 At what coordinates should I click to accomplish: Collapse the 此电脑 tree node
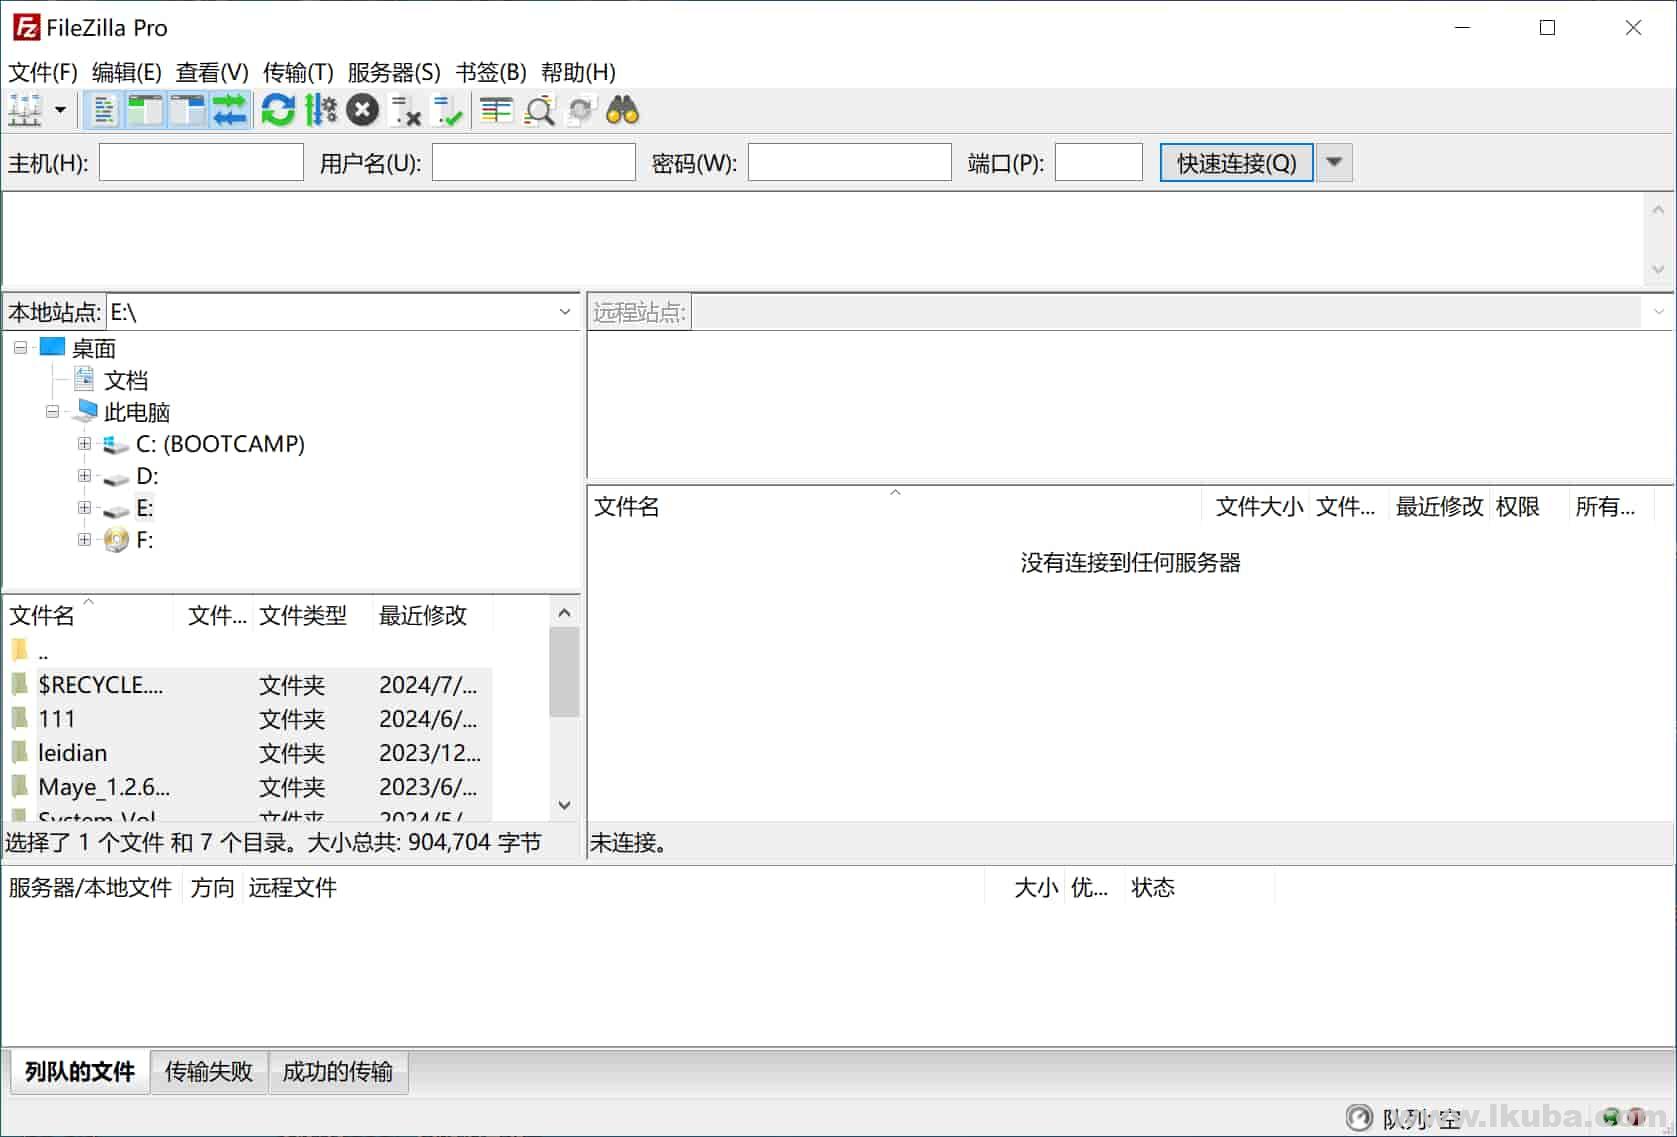(52, 412)
